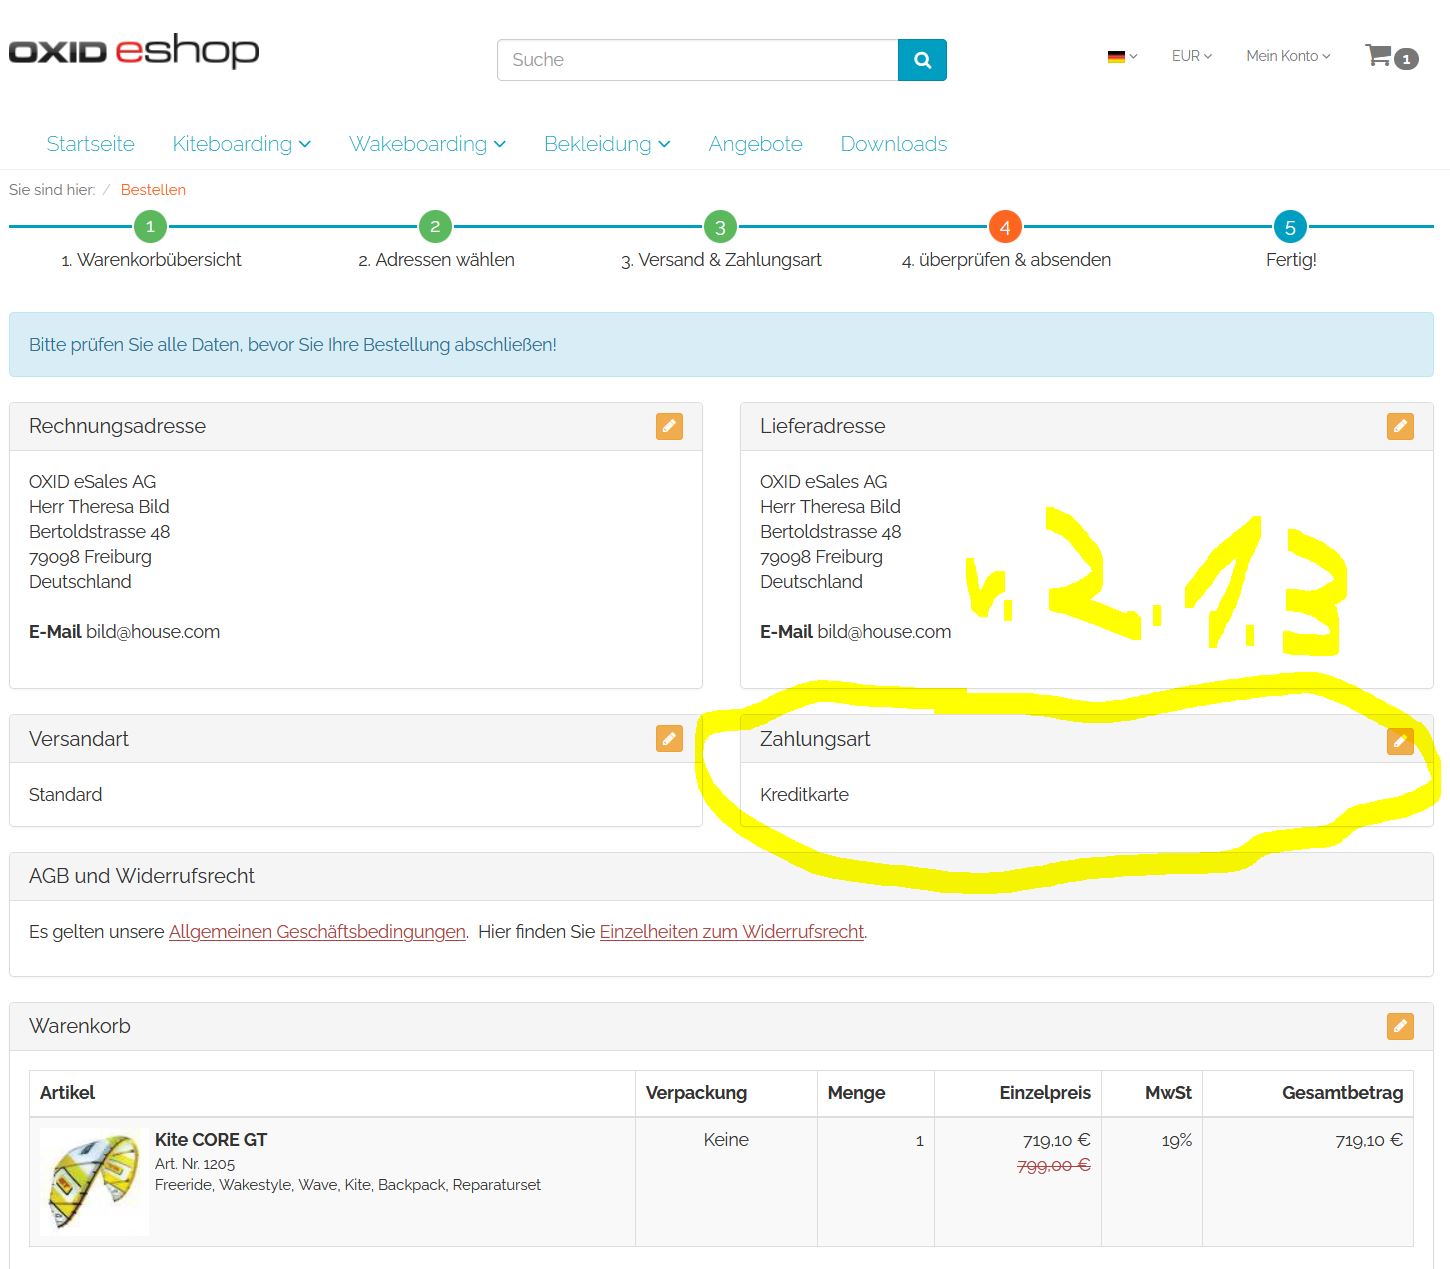Click the Kite CORE GT product thumbnail
This screenshot has height=1269, width=1450.
click(94, 1182)
